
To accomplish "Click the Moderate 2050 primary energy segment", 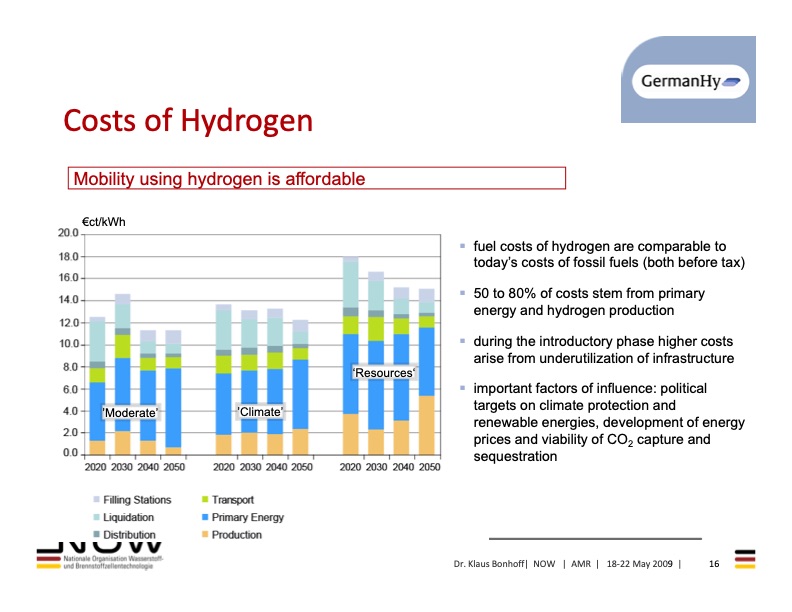I will coord(173,408).
